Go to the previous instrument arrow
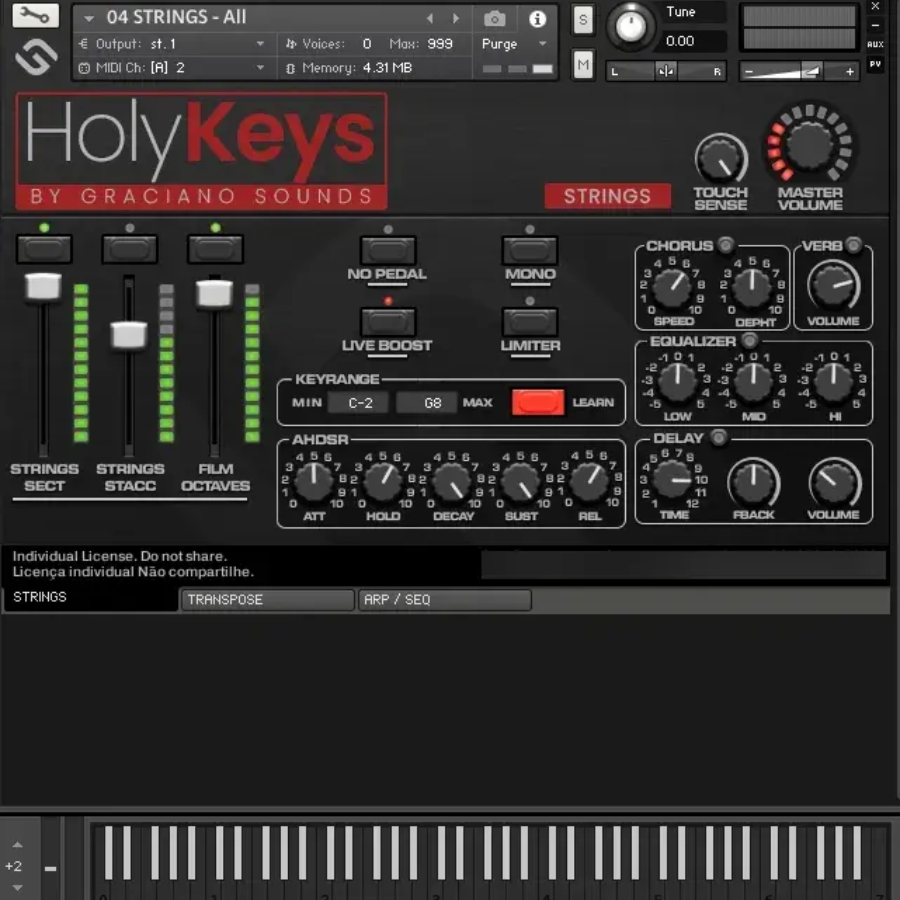 tap(429, 18)
